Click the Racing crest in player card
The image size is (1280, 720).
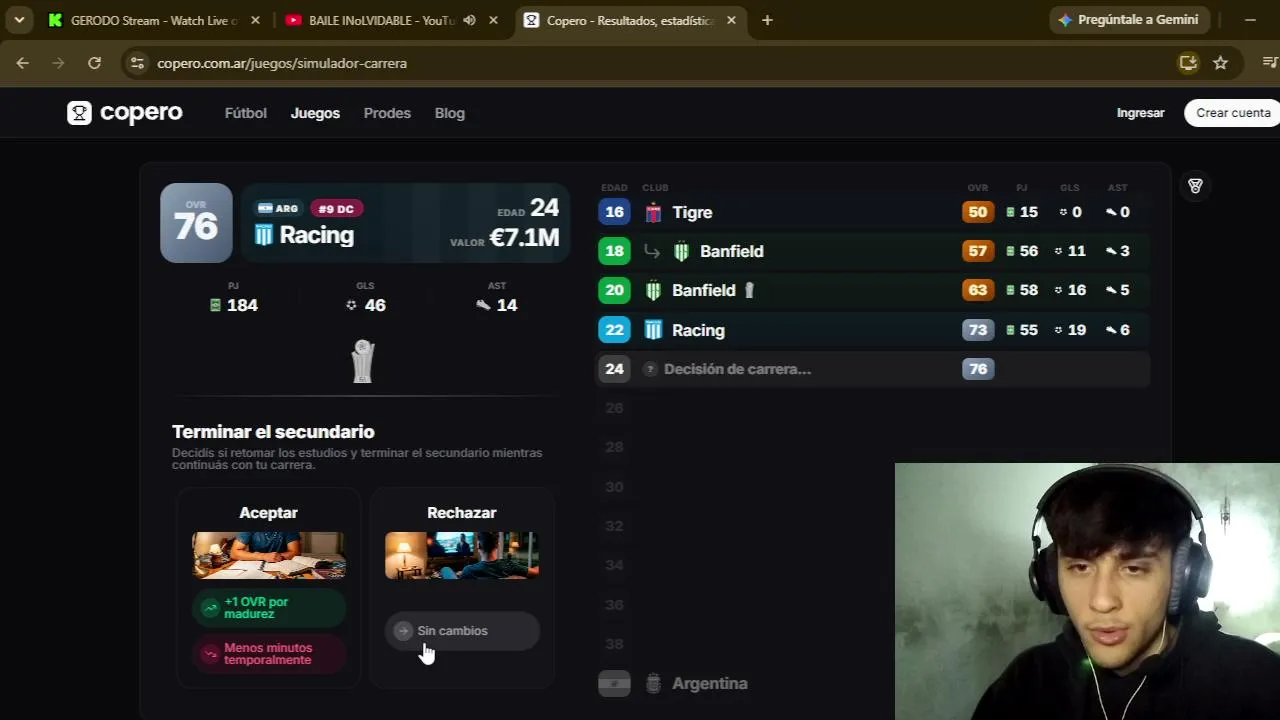pos(263,235)
